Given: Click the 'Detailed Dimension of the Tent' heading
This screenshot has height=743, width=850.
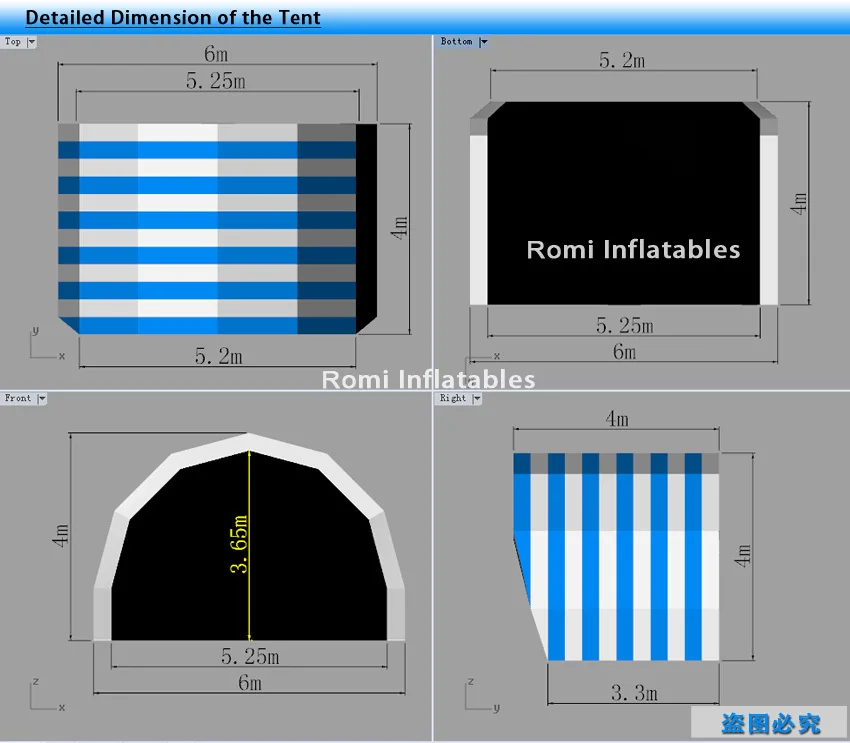Looking at the screenshot, I should [x=173, y=17].
